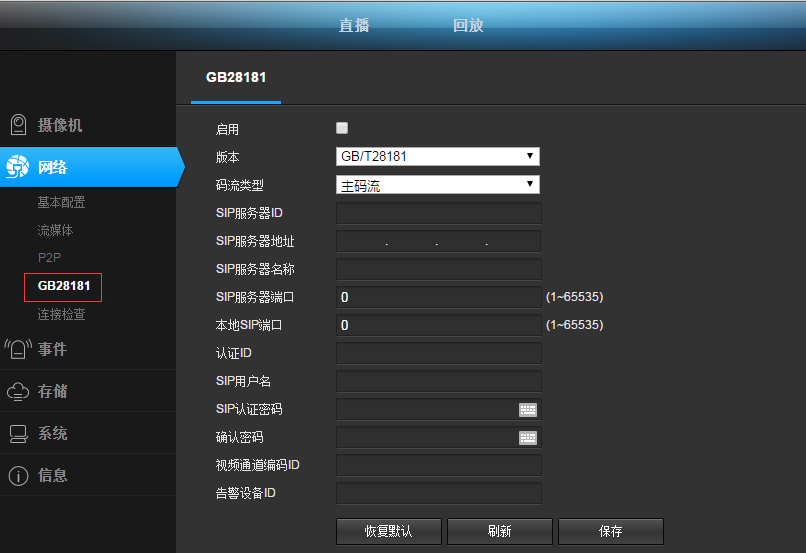Open the 版本 GB/T28181 dropdown
This screenshot has height=553, width=806.
[437, 156]
